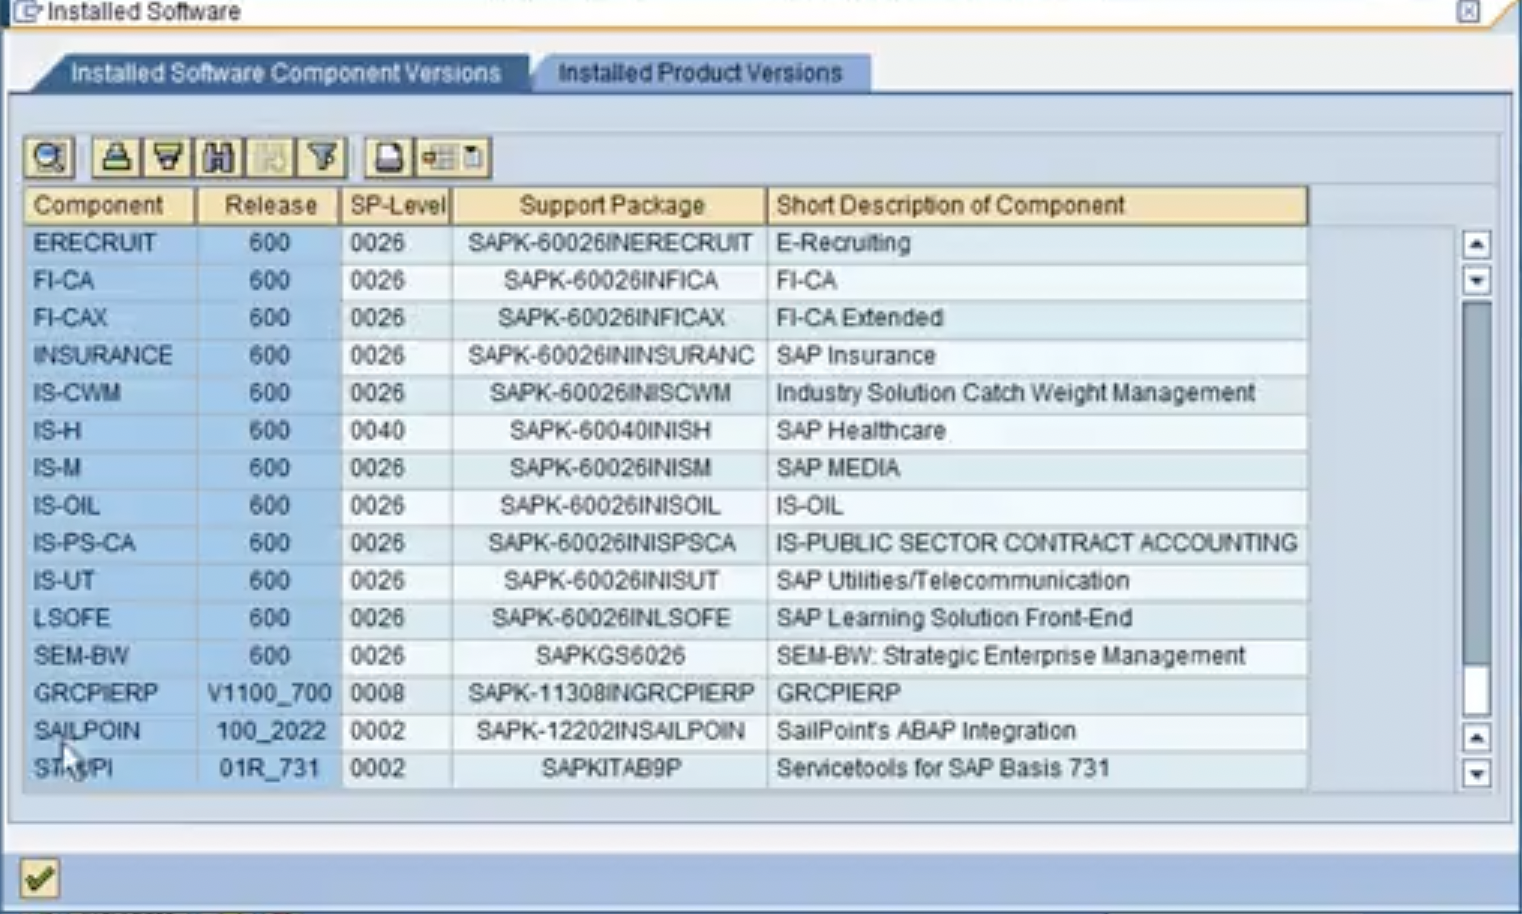Switch to the Installed Product Versions tab

pyautogui.click(x=700, y=73)
